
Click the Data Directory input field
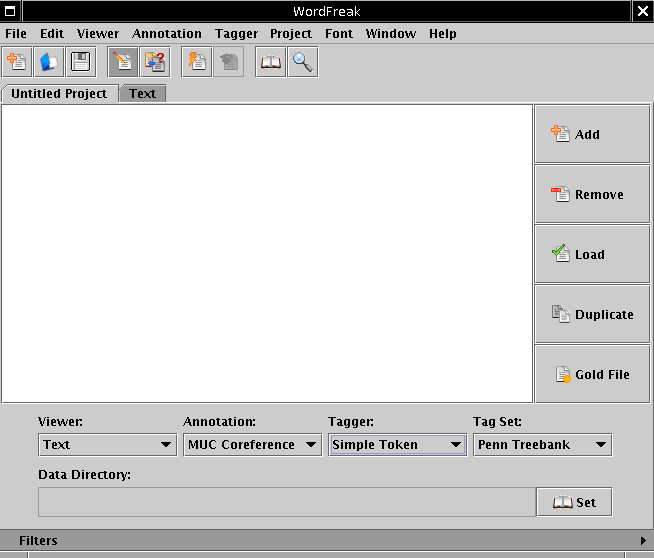tap(286, 502)
